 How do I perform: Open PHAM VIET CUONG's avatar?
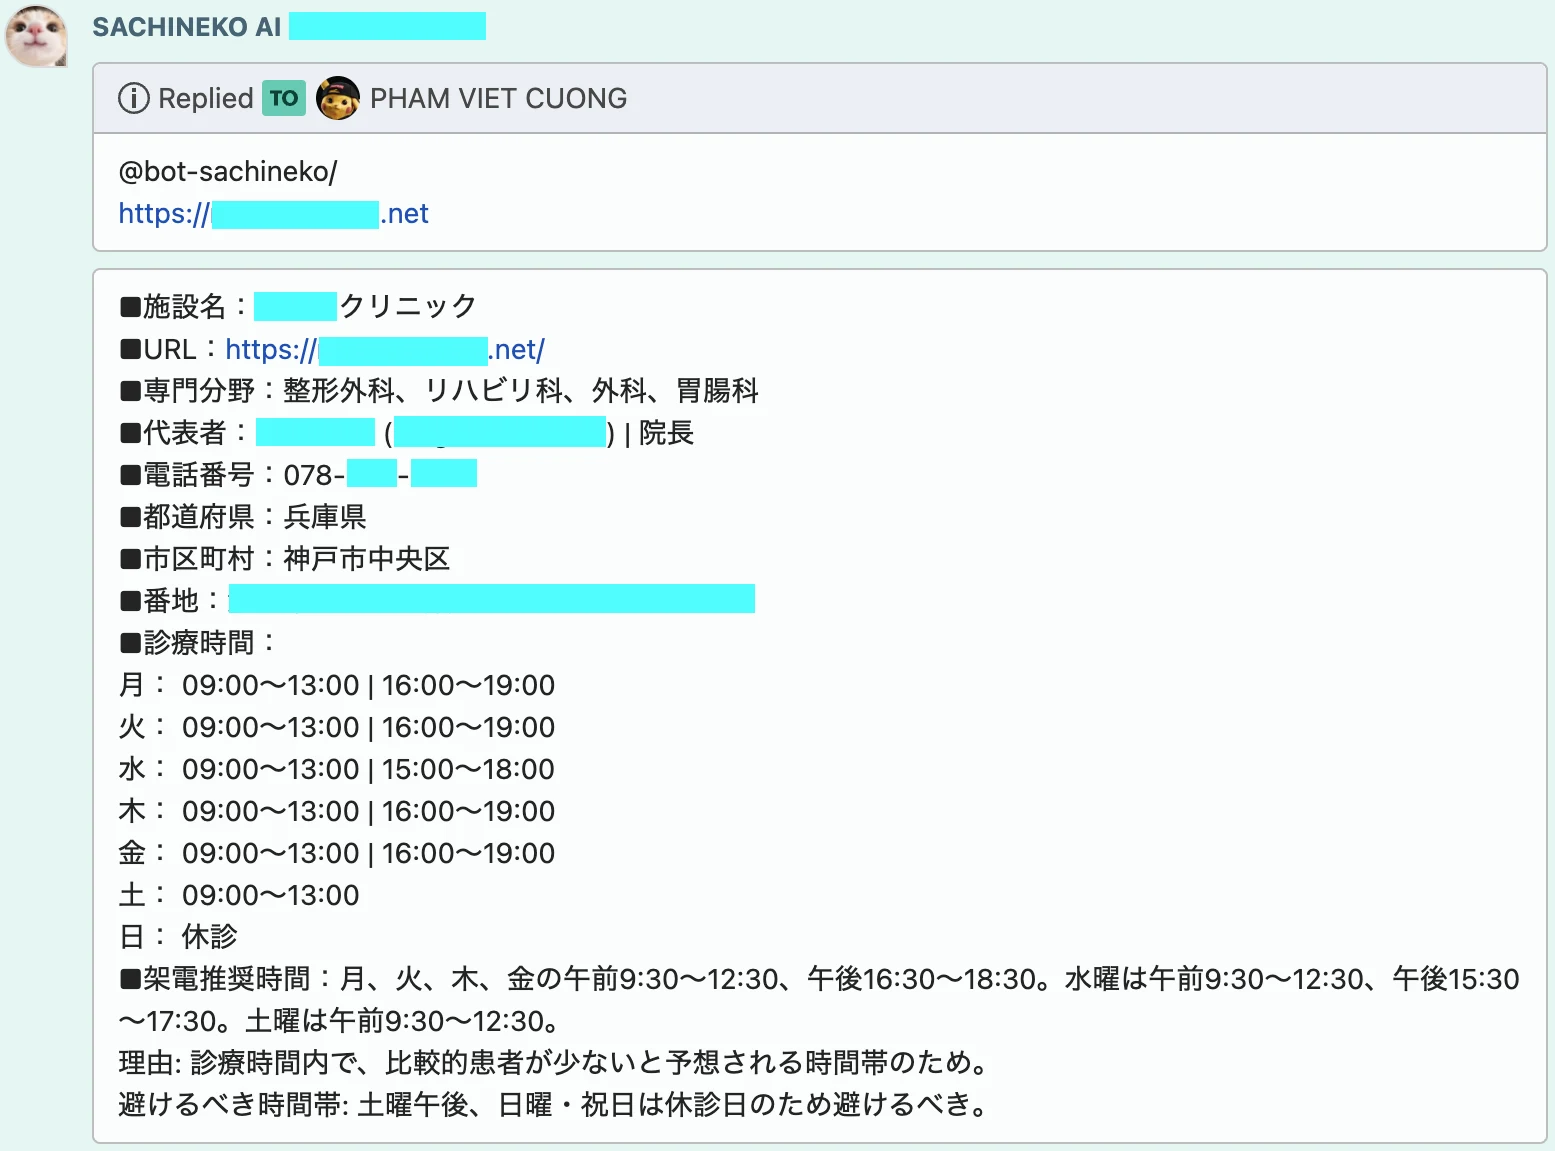pos(338,98)
